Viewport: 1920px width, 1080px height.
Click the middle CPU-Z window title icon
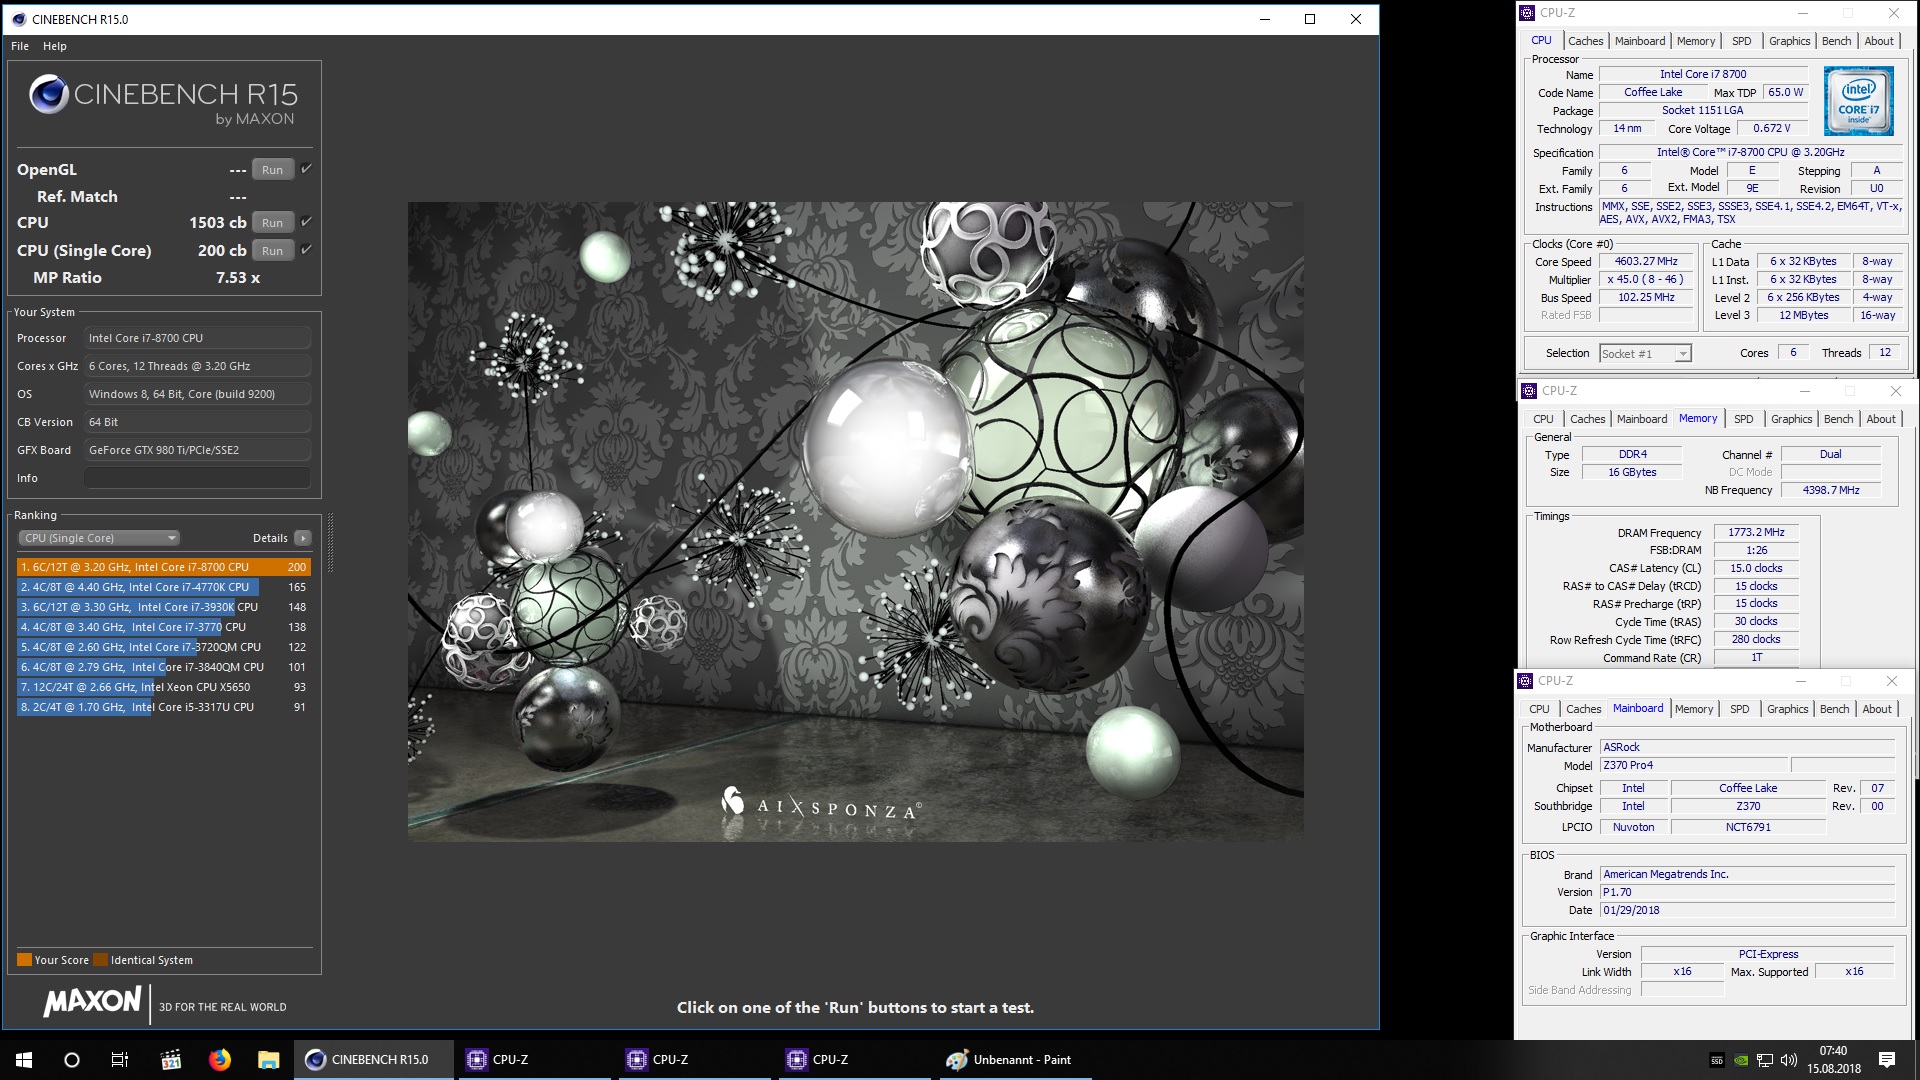pyautogui.click(x=1529, y=391)
